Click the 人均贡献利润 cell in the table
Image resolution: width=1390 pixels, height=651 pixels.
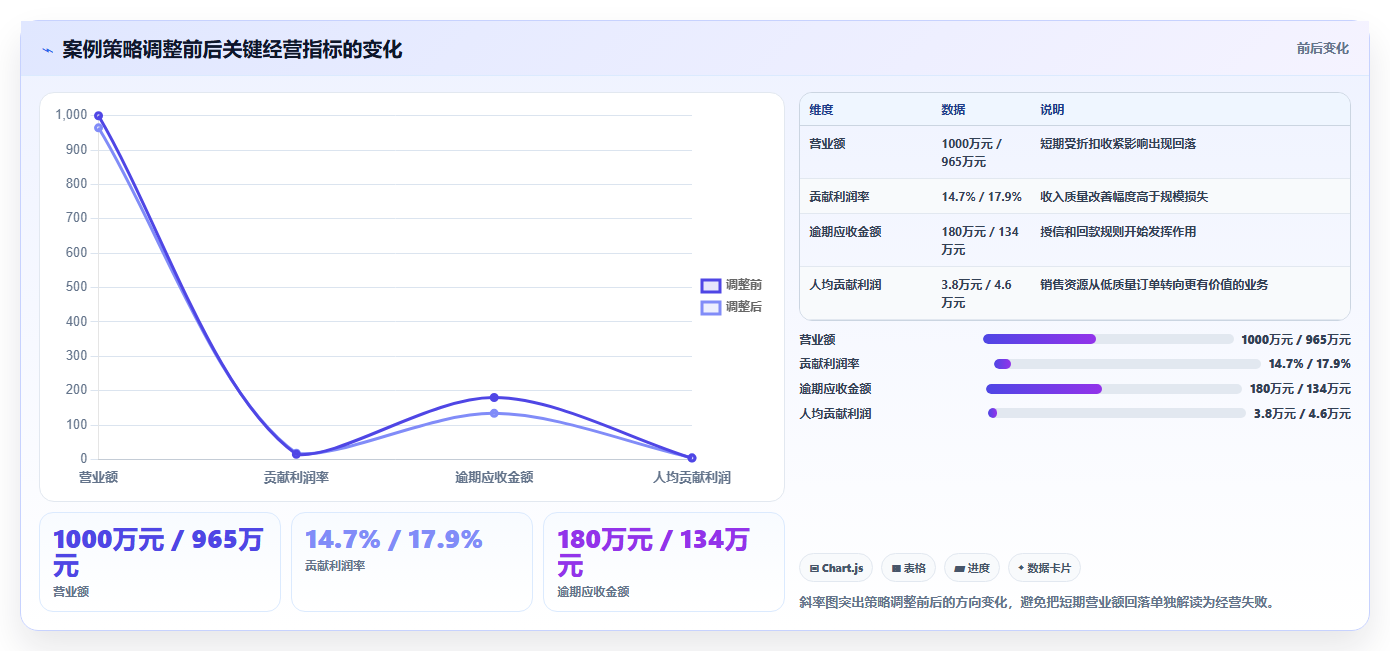click(x=865, y=293)
